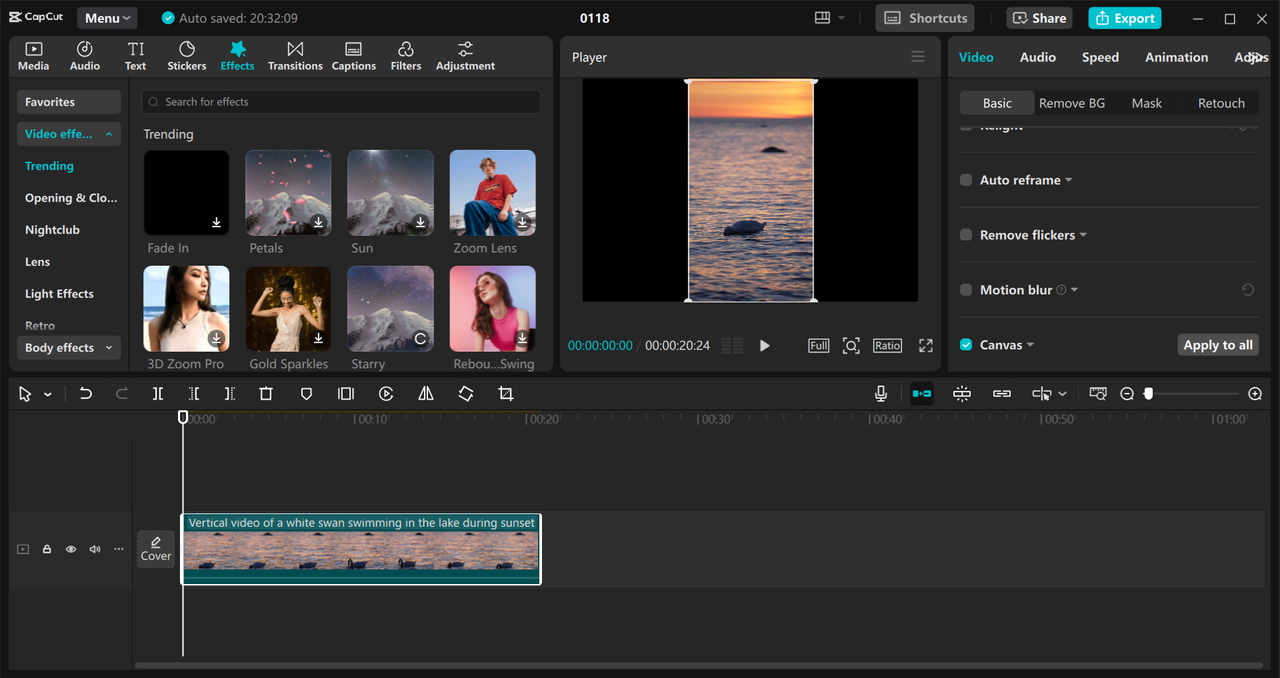Click the fullscreen expand icon in Player

926,345
